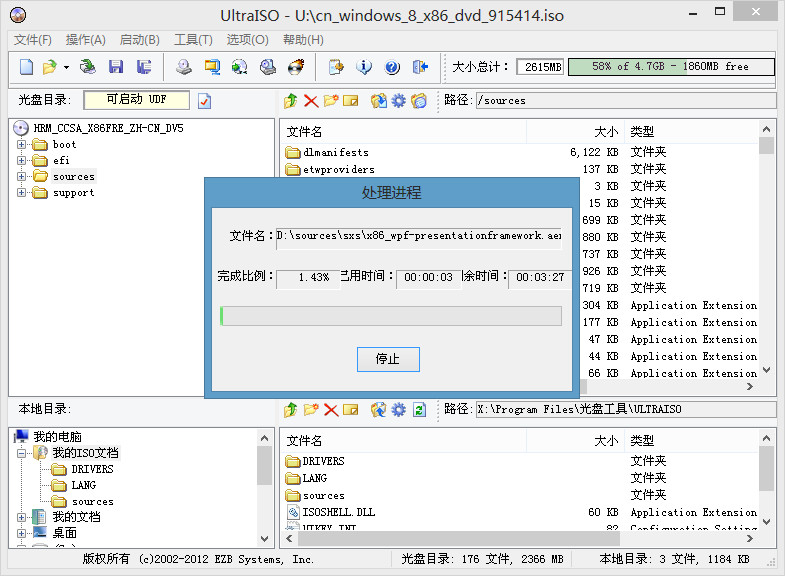The image size is (785, 576).
Task: Click red X delete in local directory toolbar
Action: [331, 410]
